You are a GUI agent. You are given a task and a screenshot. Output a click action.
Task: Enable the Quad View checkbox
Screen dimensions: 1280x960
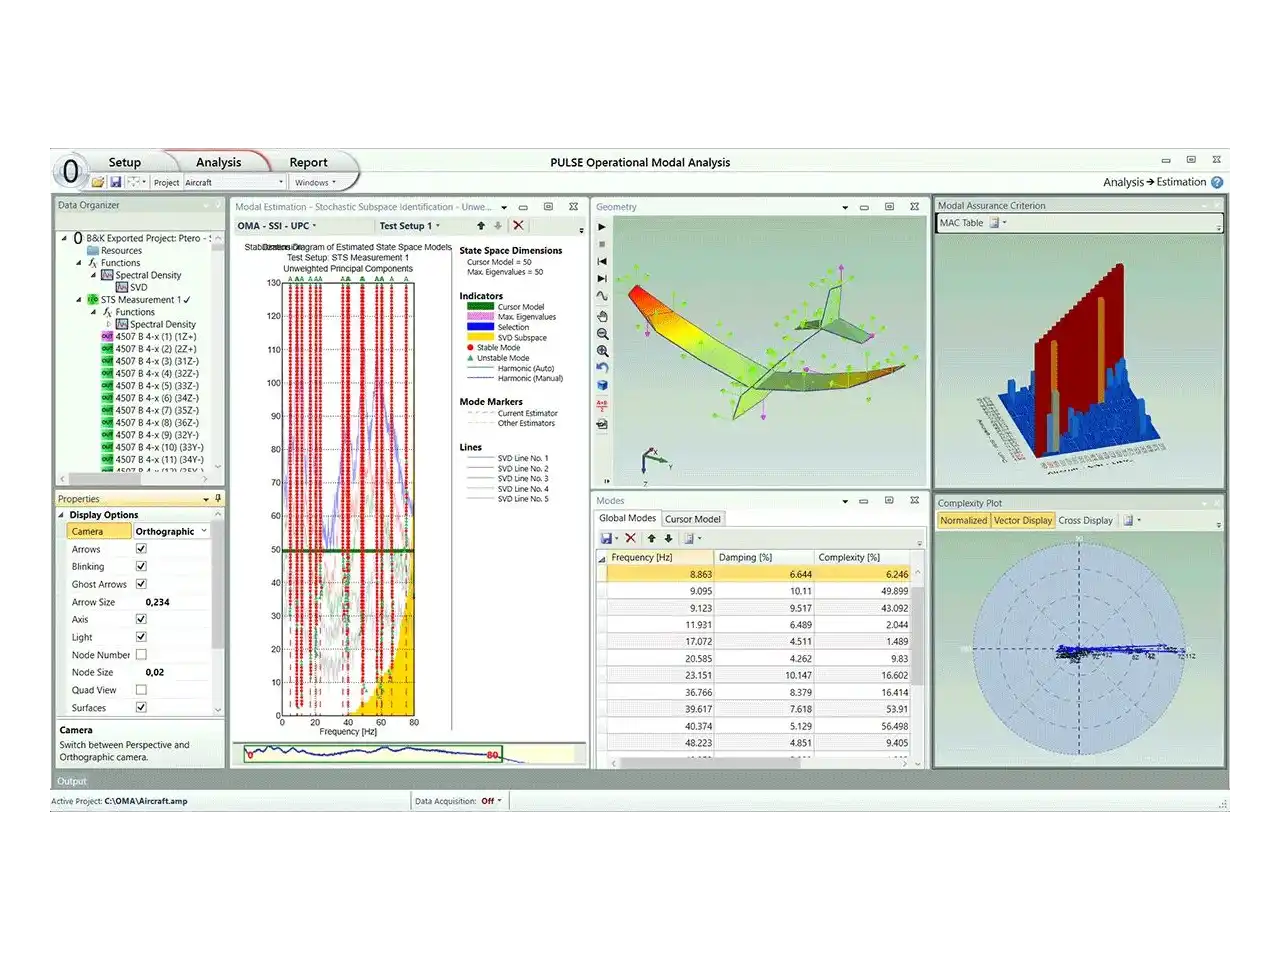[x=141, y=690]
